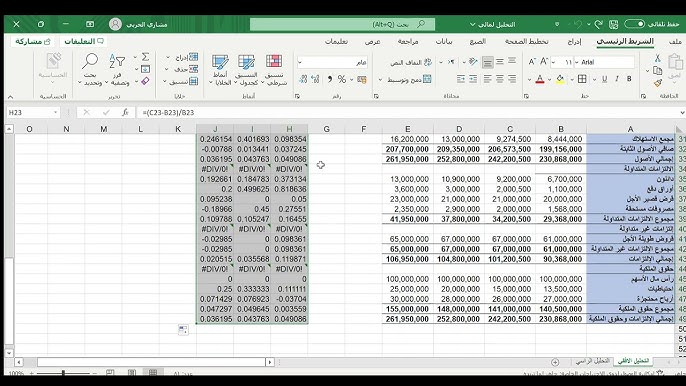Click the مشاركة Share button

(33, 41)
